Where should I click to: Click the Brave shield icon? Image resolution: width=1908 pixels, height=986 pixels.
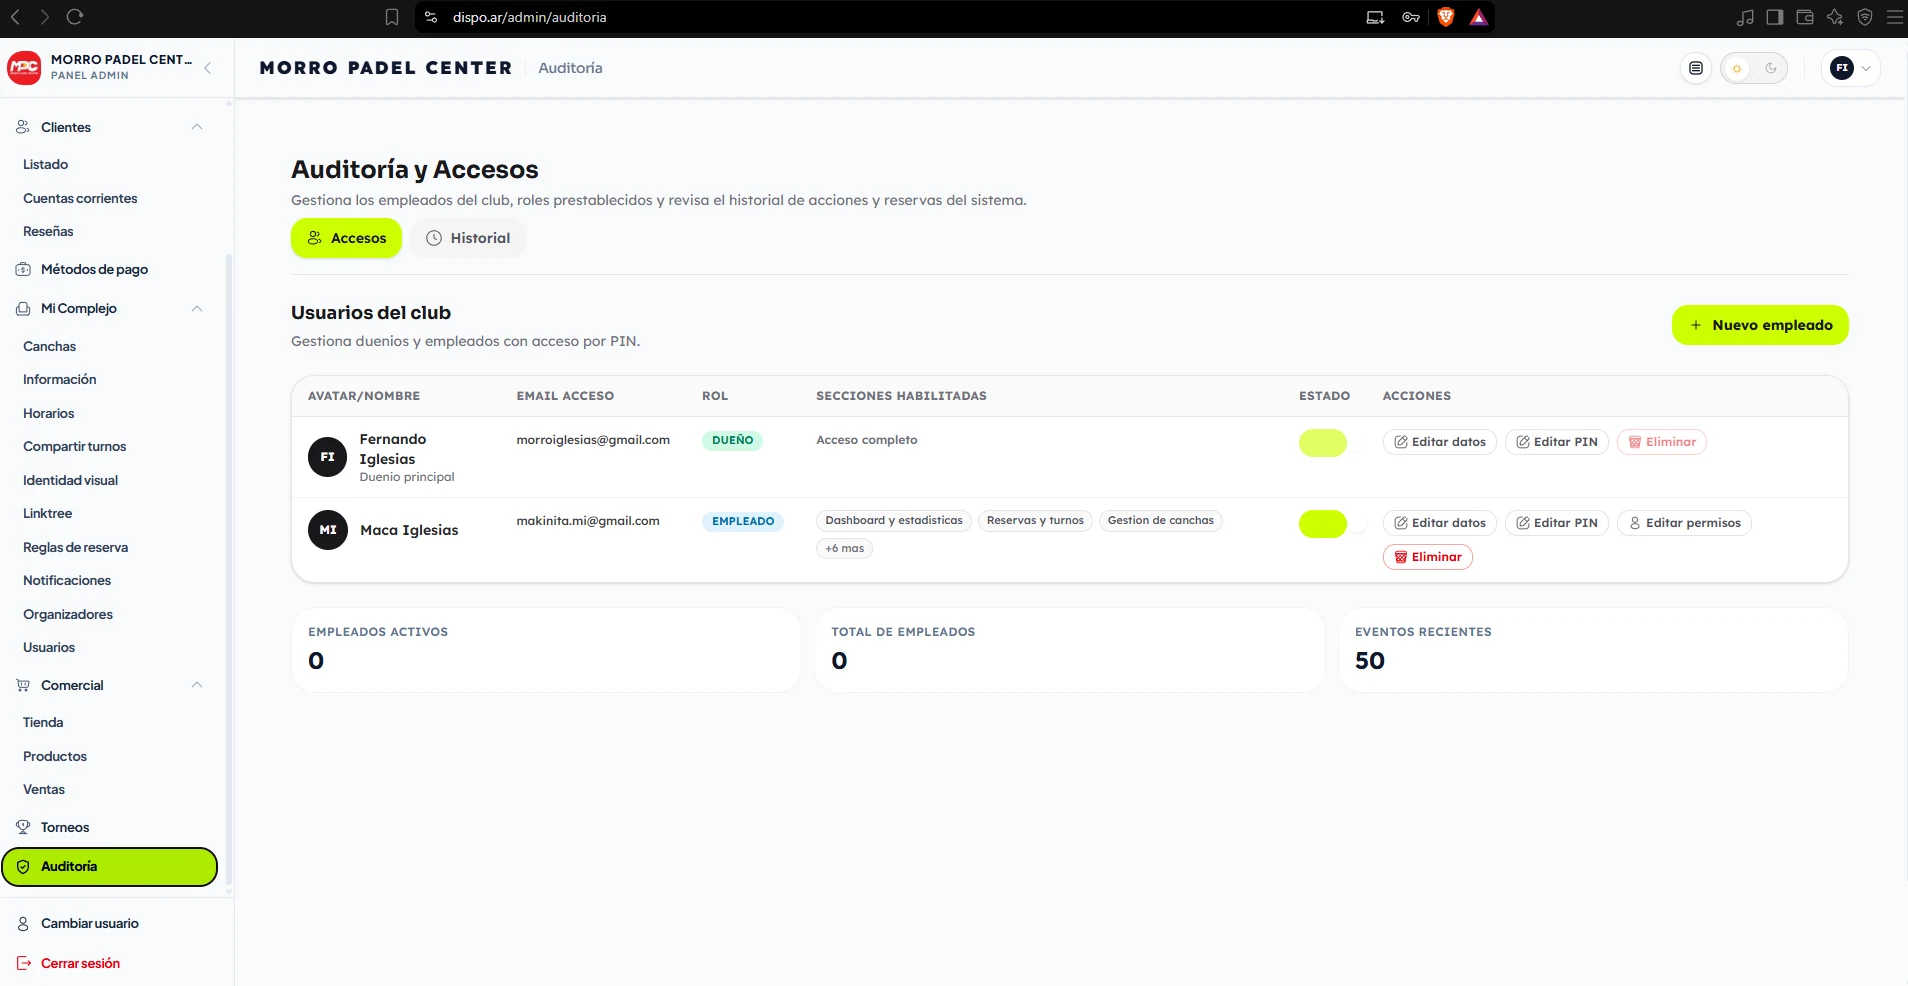(x=1445, y=17)
